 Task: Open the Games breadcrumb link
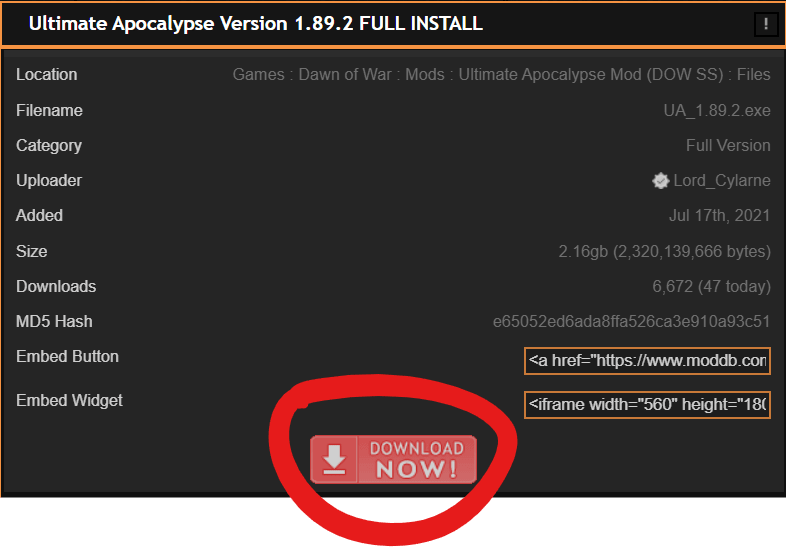pyautogui.click(x=259, y=75)
